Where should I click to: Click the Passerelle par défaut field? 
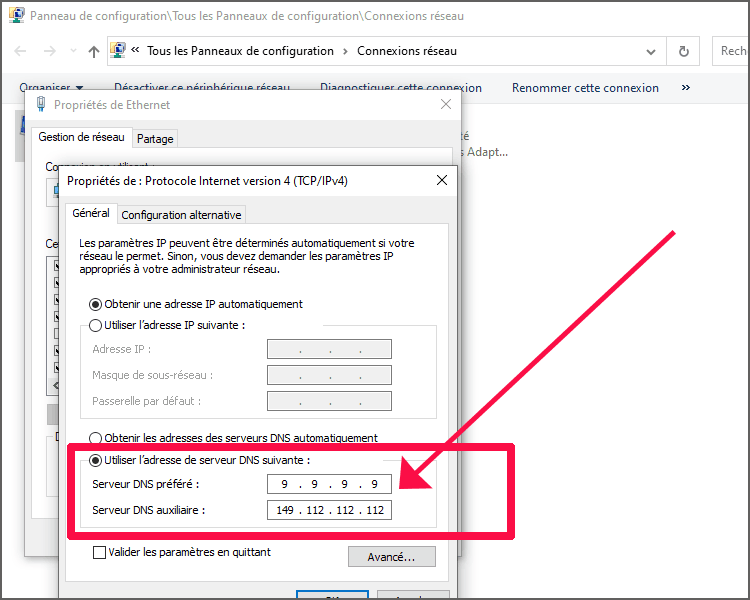pyautogui.click(x=329, y=401)
